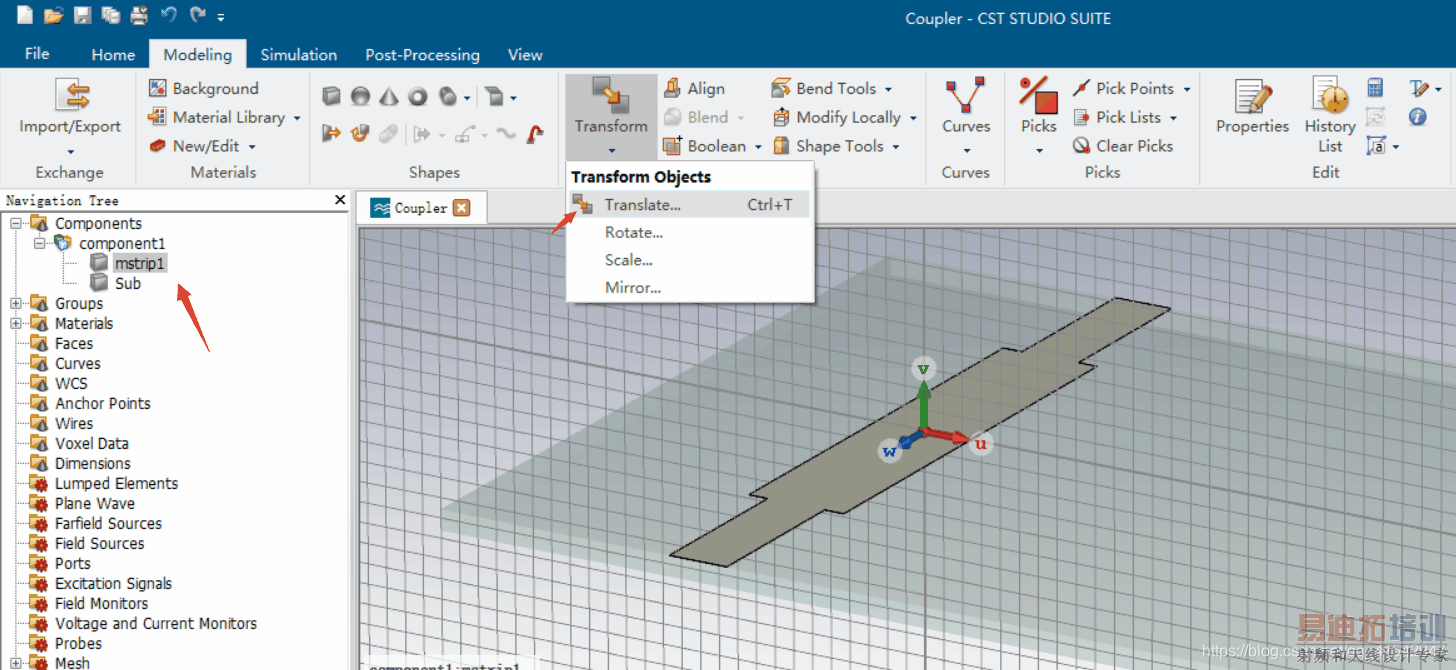This screenshot has height=670, width=1456.
Task: Select the Anchor Points tree item
Action: [103, 403]
